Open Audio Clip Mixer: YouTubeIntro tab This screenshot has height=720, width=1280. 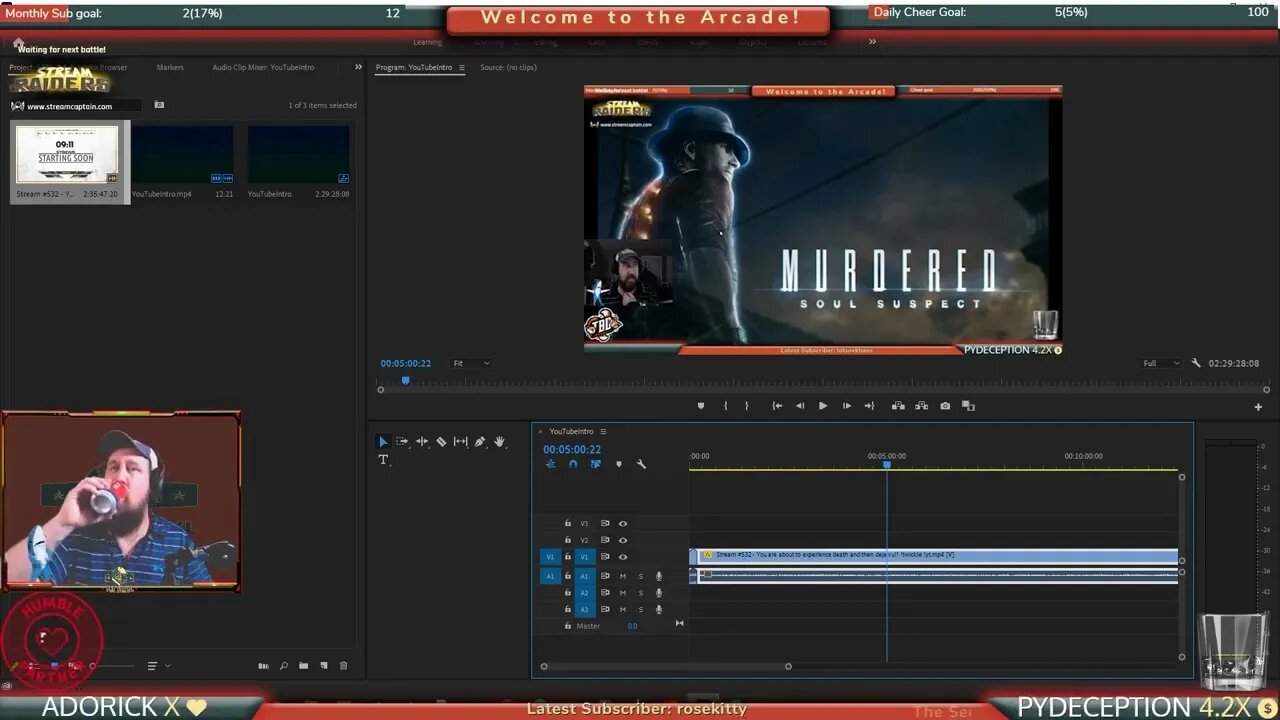(263, 67)
